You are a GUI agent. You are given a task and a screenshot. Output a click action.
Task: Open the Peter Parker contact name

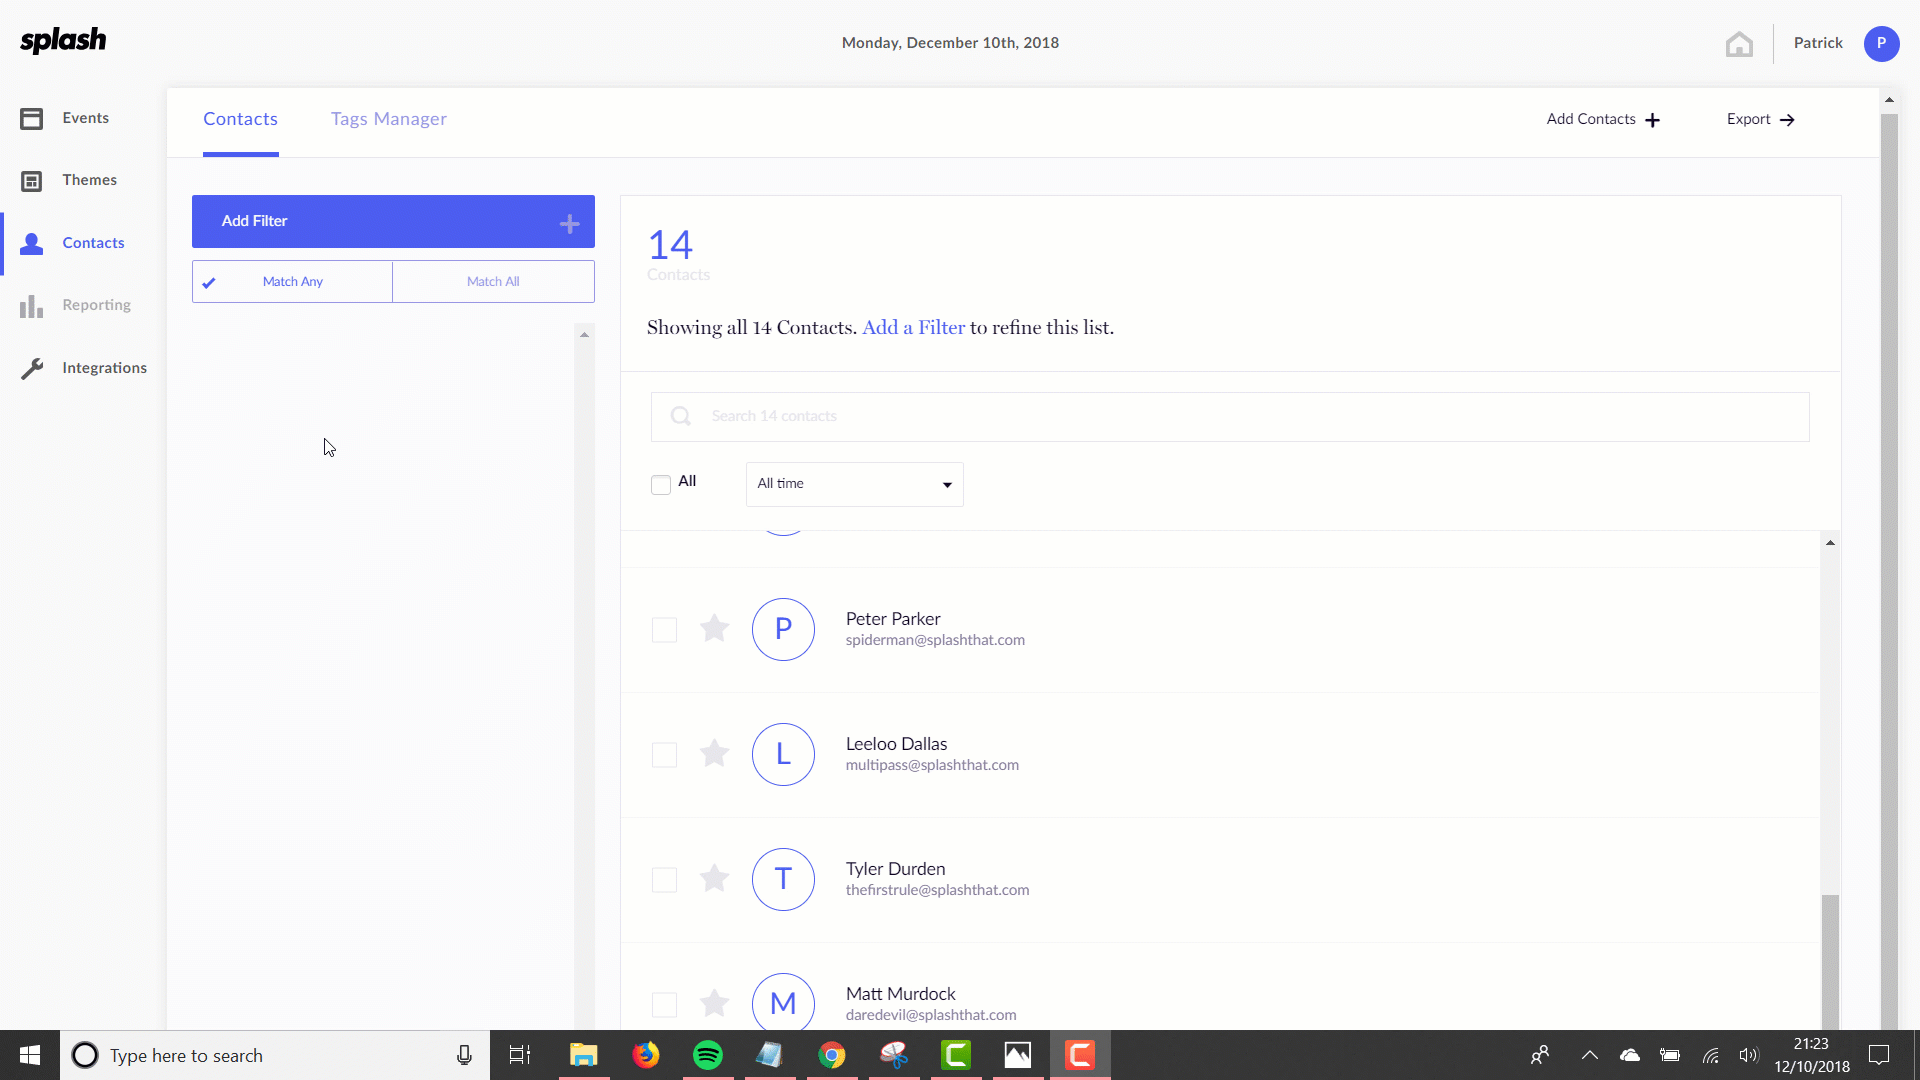893,619
